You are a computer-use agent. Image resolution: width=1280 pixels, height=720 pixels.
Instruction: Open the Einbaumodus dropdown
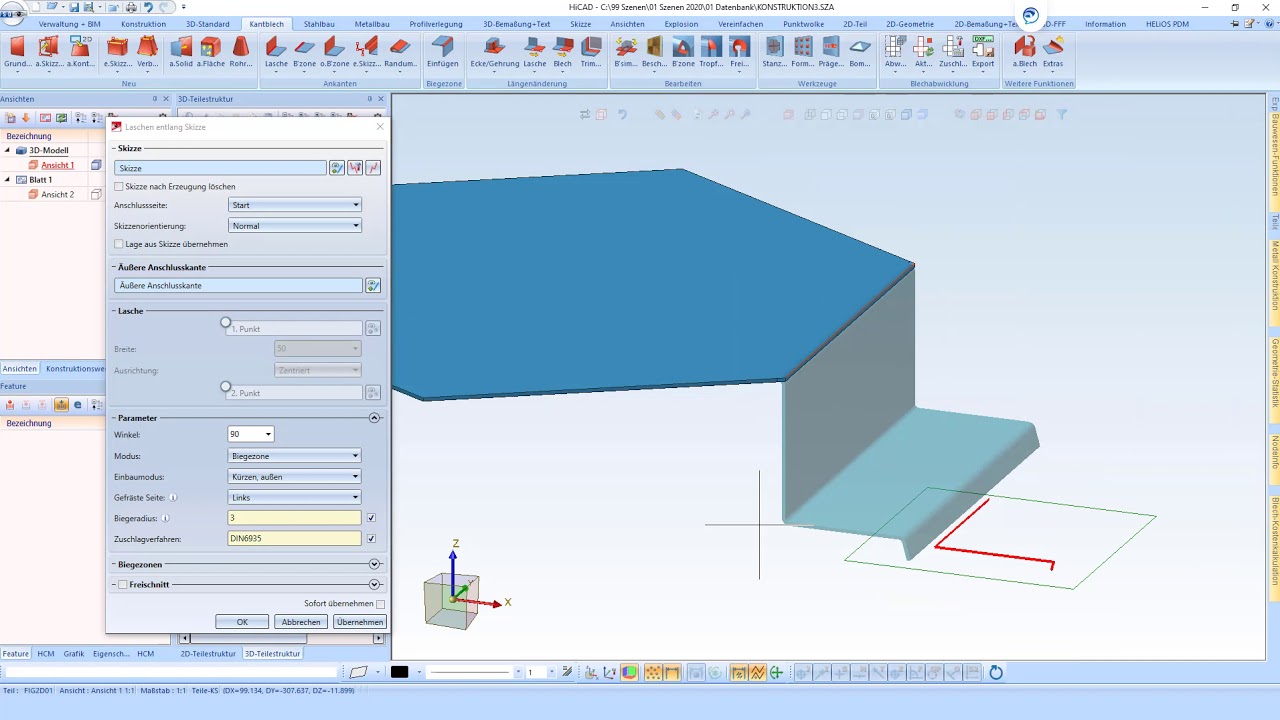click(x=294, y=477)
